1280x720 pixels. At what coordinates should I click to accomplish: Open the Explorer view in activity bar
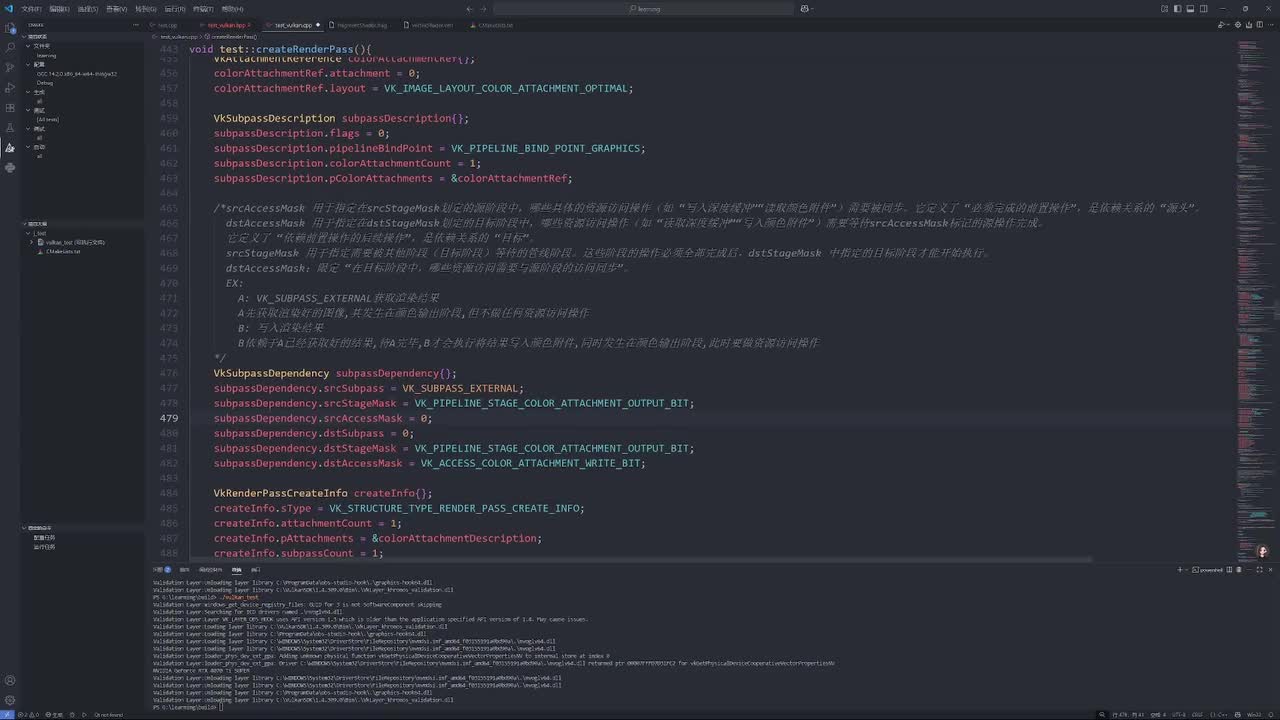[10, 28]
